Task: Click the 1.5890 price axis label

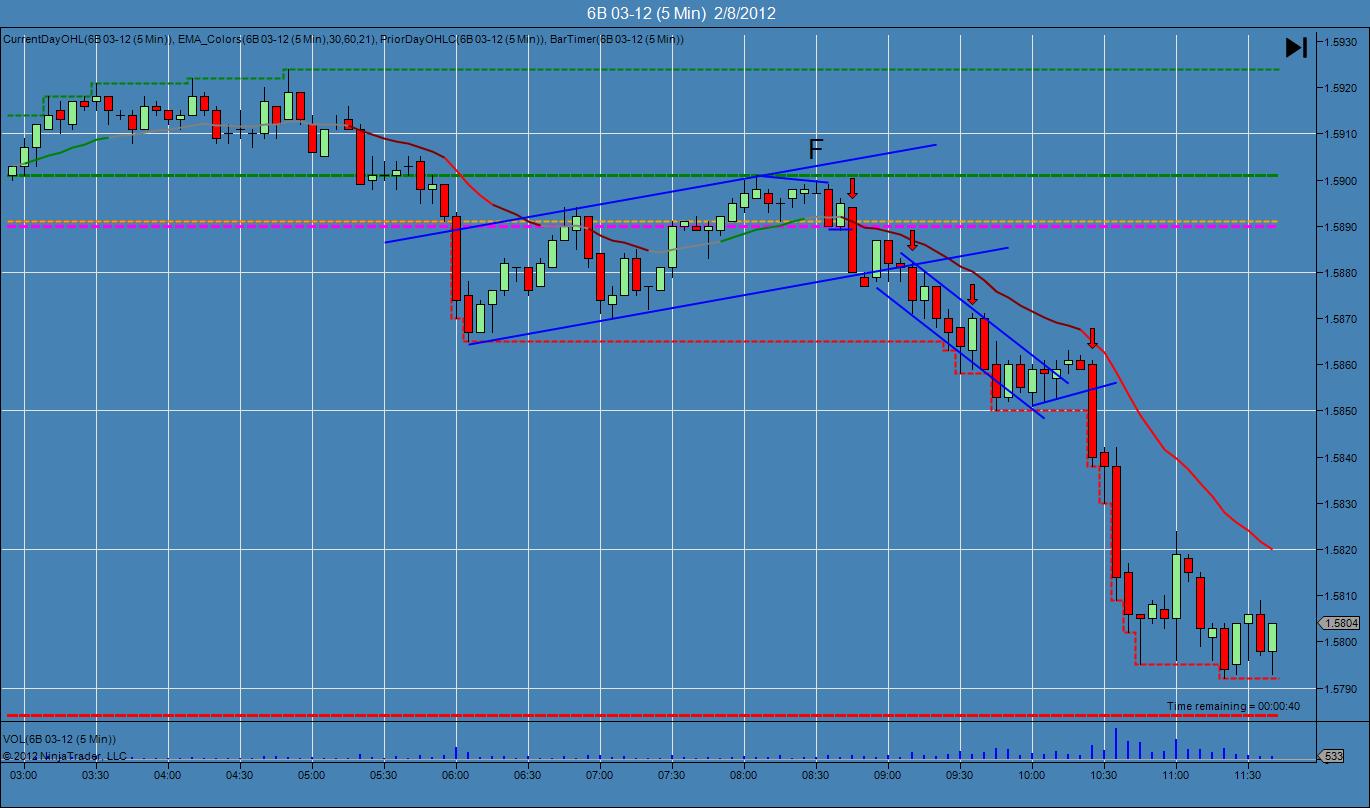Action: point(1341,227)
